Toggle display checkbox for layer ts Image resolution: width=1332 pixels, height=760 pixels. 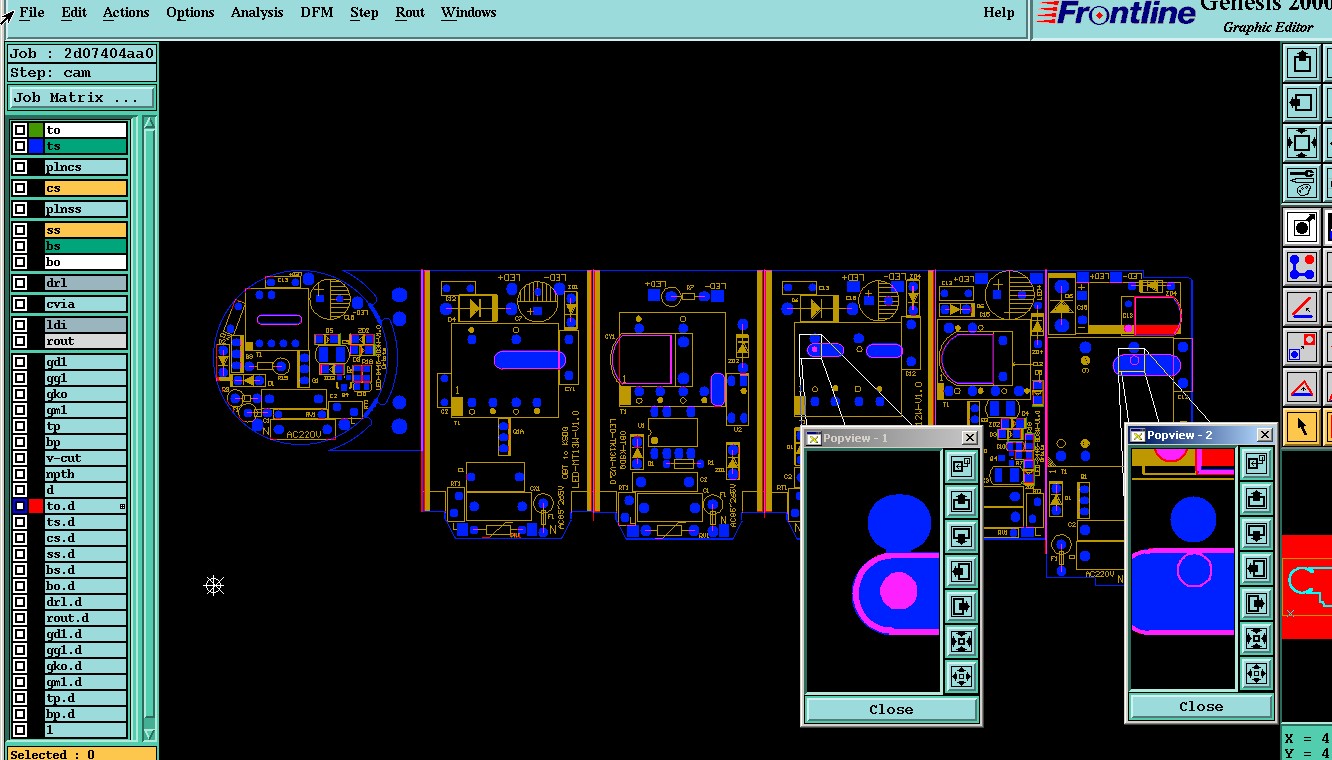click(x=20, y=146)
